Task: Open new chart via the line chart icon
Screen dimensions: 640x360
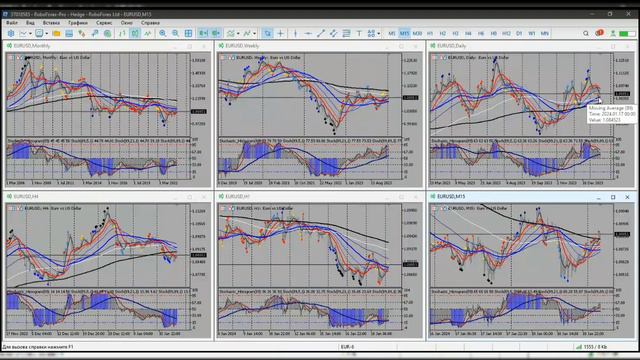Action: (x=23, y=33)
